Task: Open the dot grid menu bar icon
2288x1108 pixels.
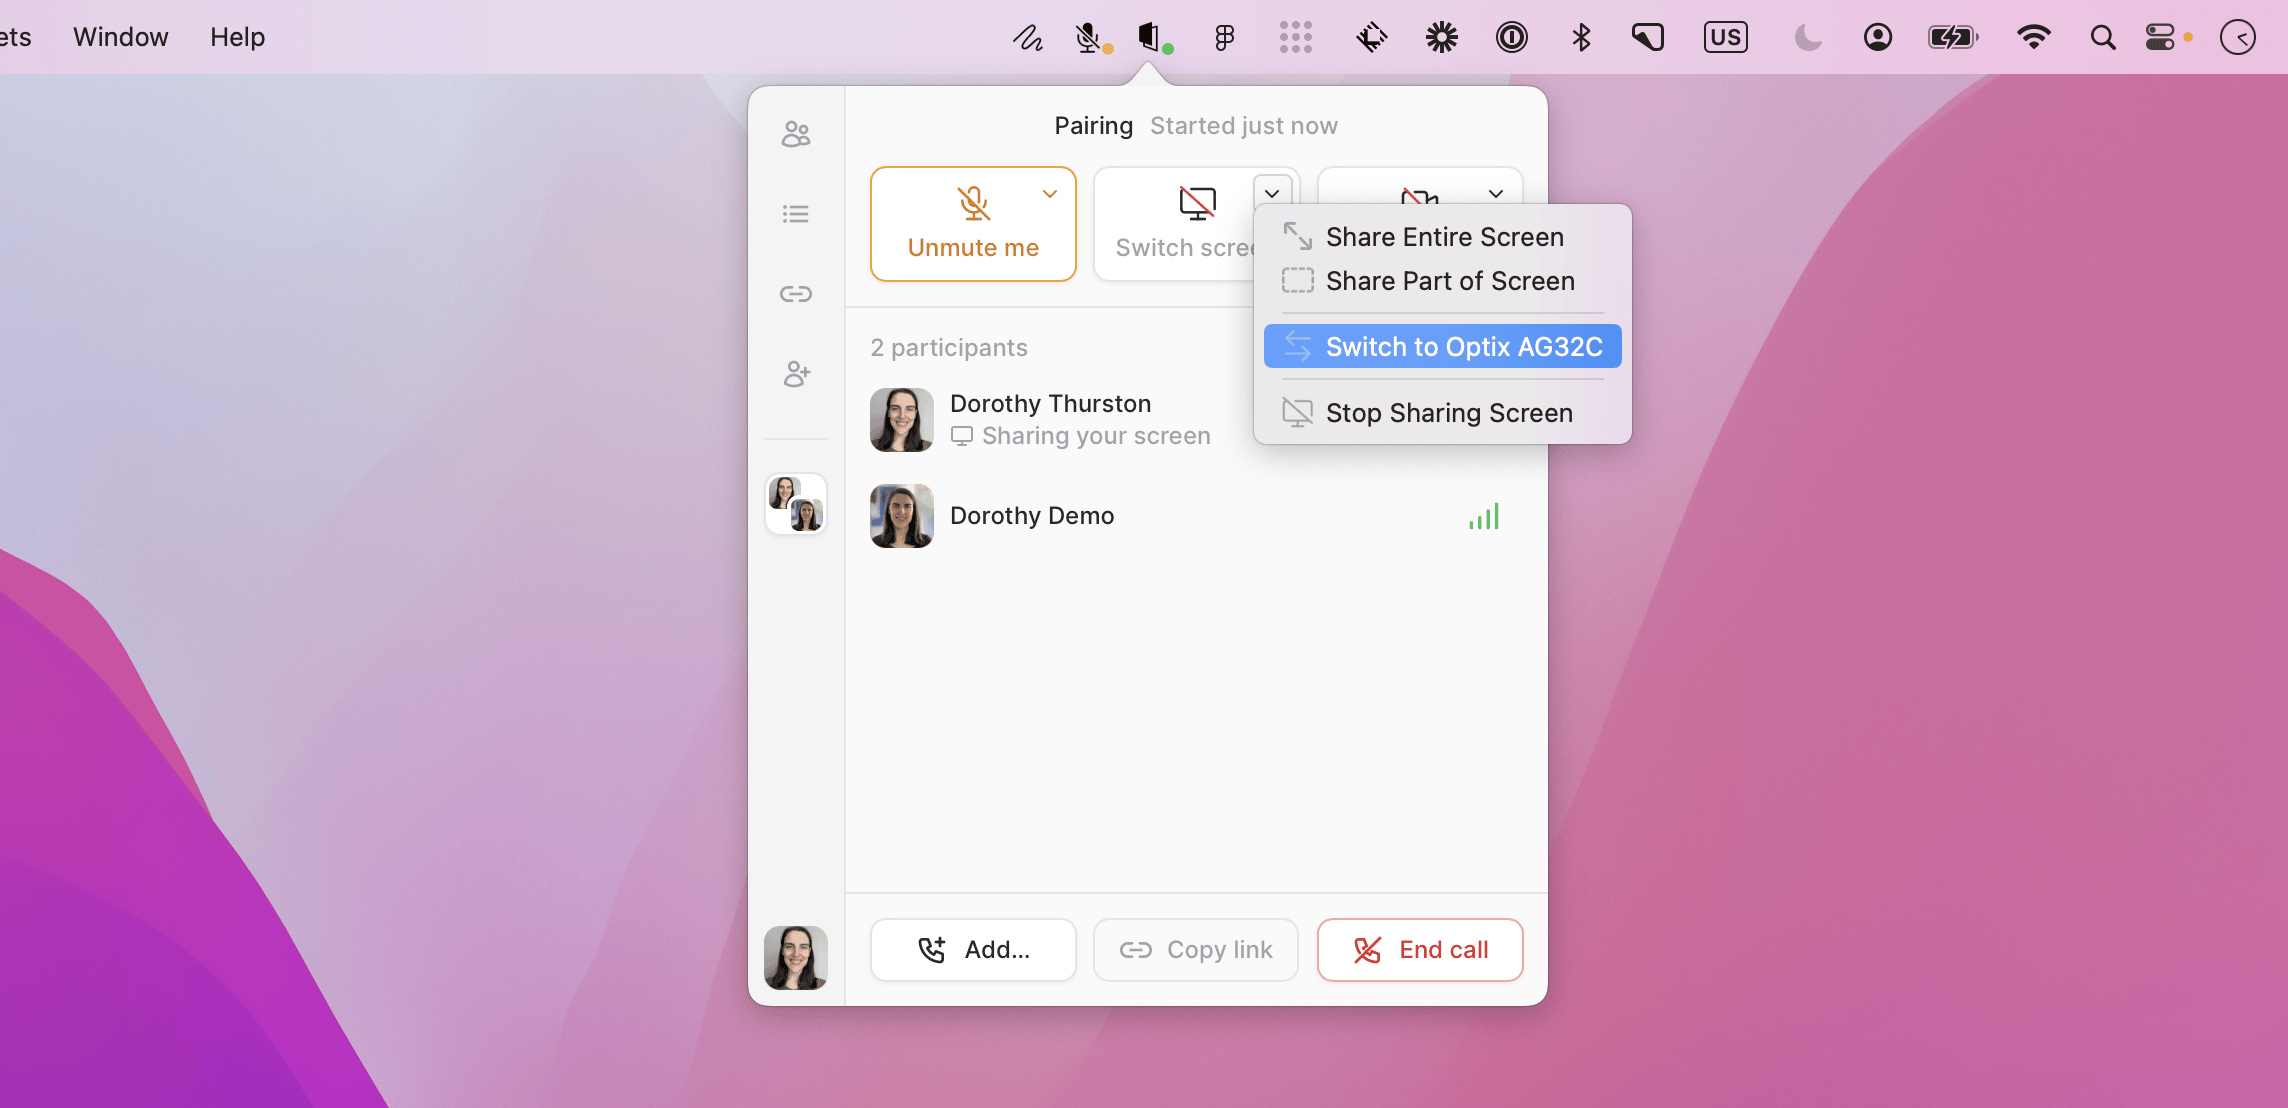Action: 1296,38
